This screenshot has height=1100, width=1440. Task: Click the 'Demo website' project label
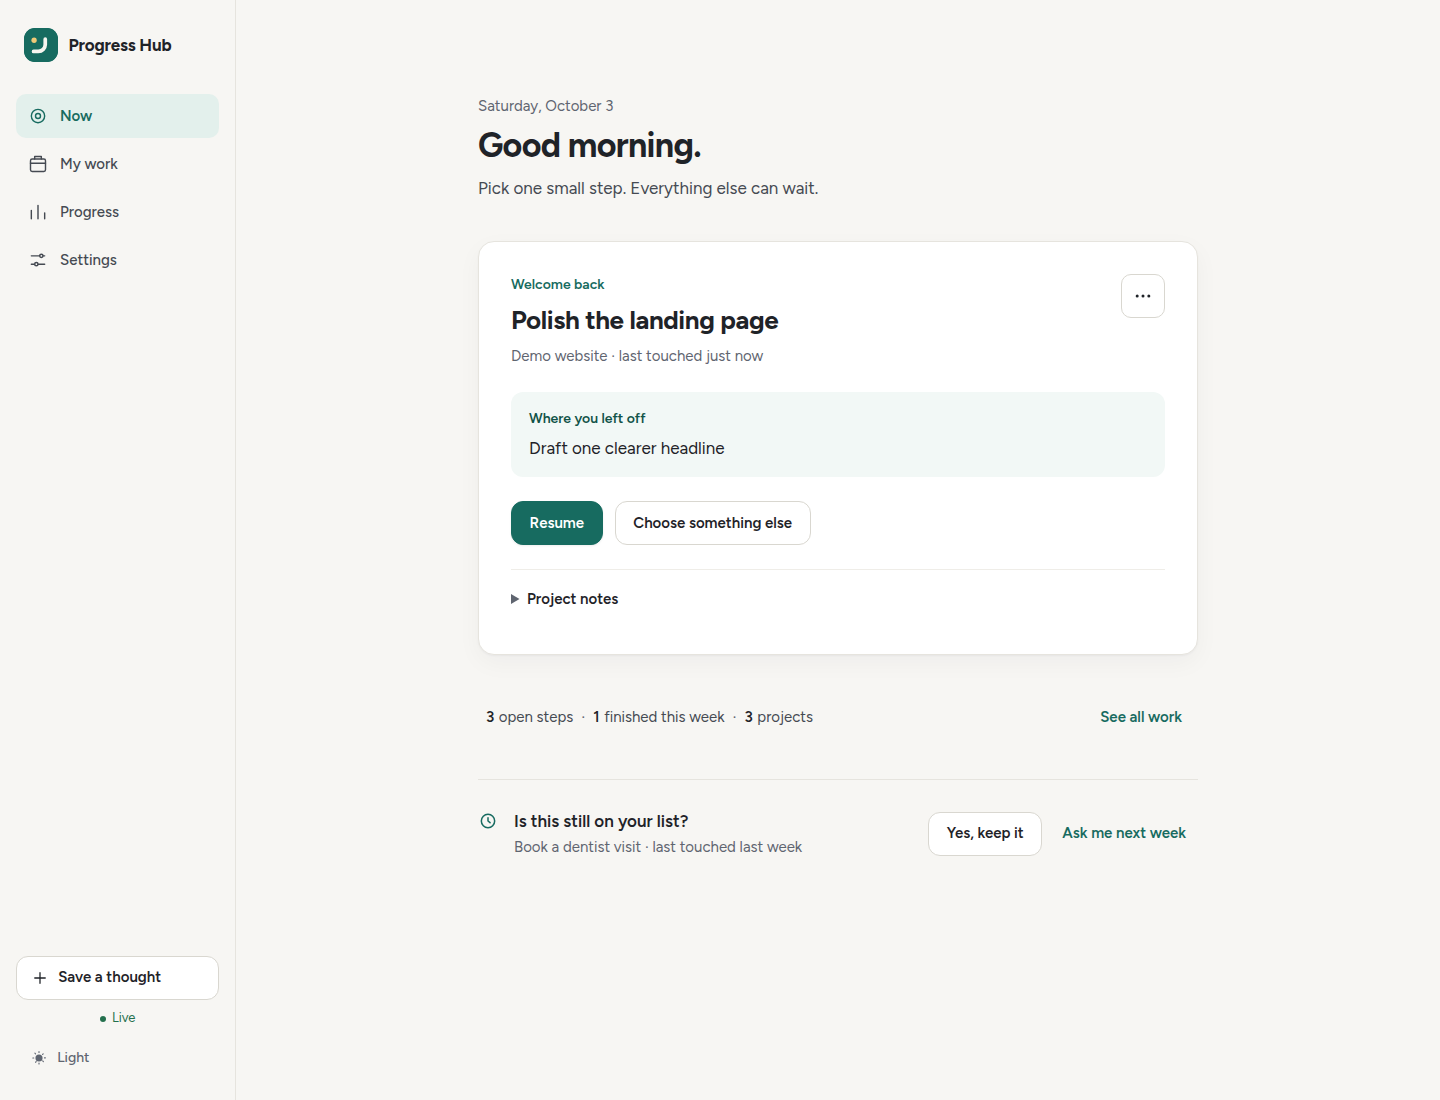559,356
